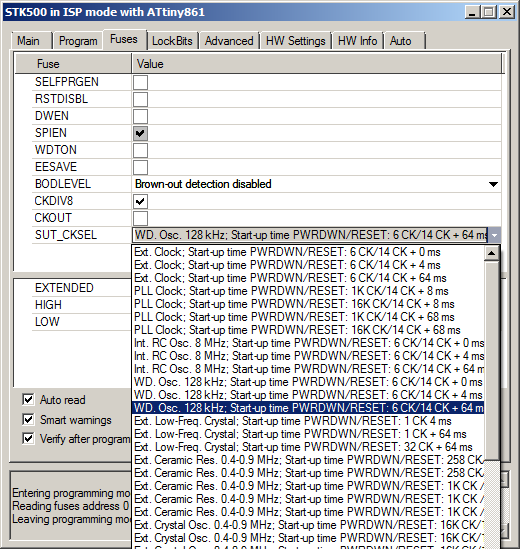The image size is (520, 549).
Task: Open the Auto tab
Action: pyautogui.click(x=404, y=41)
